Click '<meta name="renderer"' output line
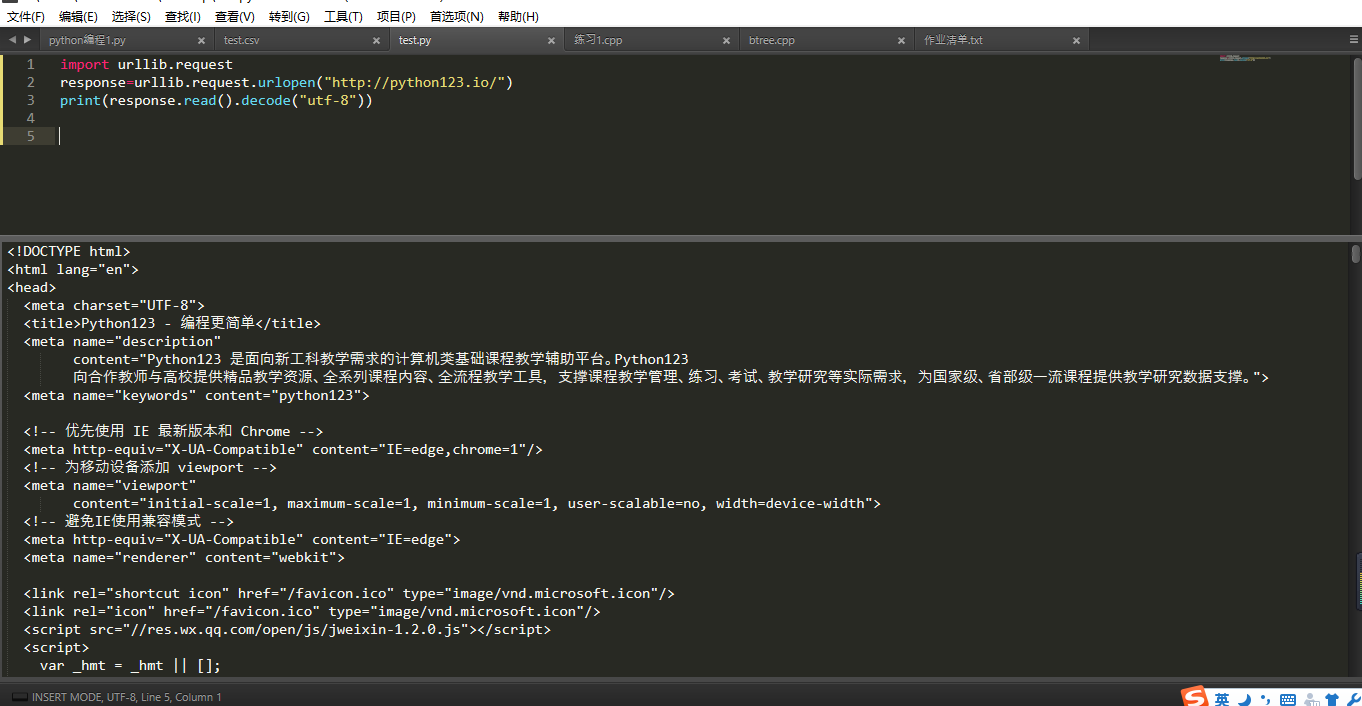Viewport: 1362px width, 706px height. (184, 557)
